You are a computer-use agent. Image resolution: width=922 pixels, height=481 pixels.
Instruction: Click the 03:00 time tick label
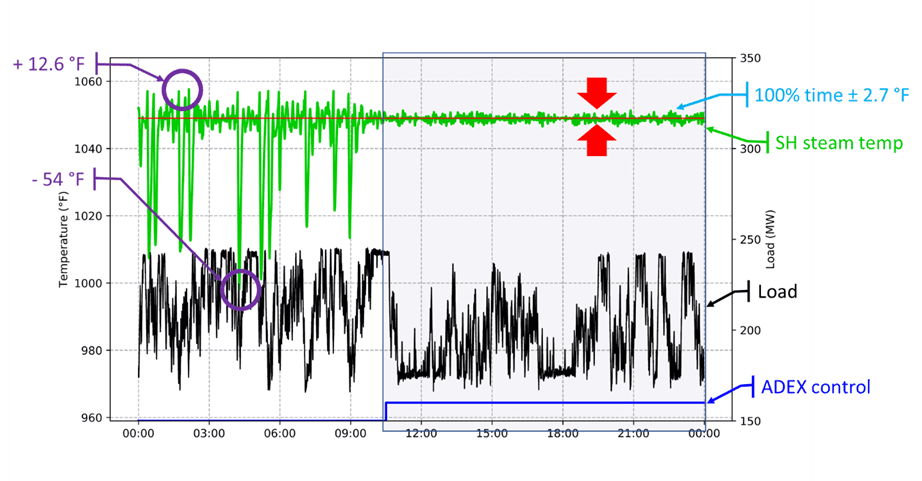tap(209, 434)
